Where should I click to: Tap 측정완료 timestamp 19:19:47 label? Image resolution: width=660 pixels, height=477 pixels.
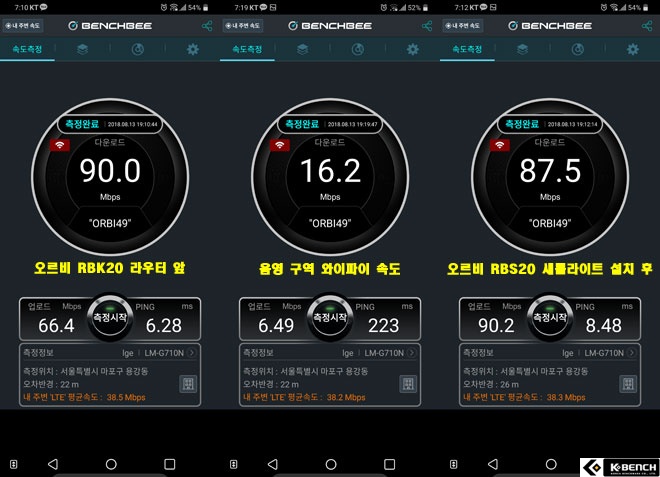coord(330,124)
